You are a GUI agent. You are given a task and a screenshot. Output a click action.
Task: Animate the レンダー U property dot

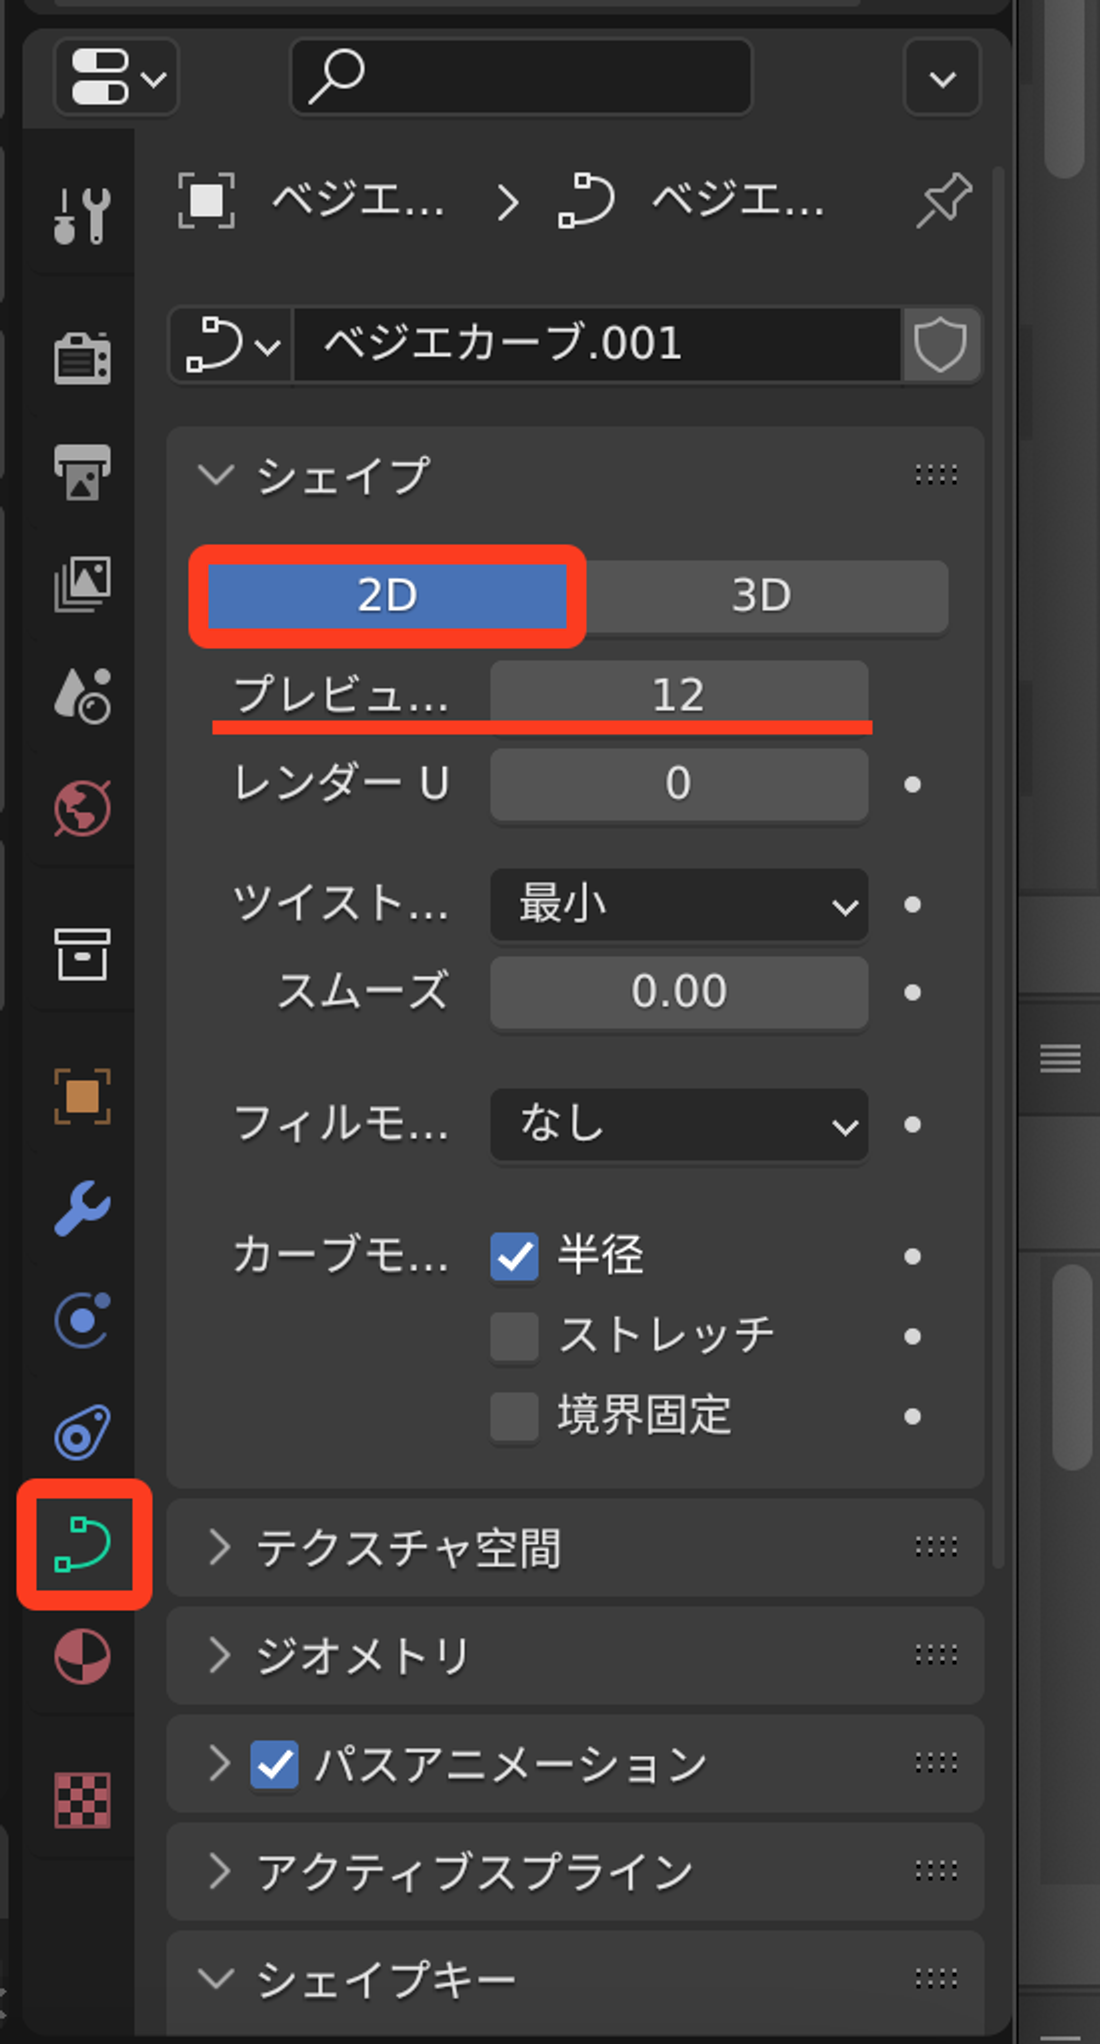912,785
